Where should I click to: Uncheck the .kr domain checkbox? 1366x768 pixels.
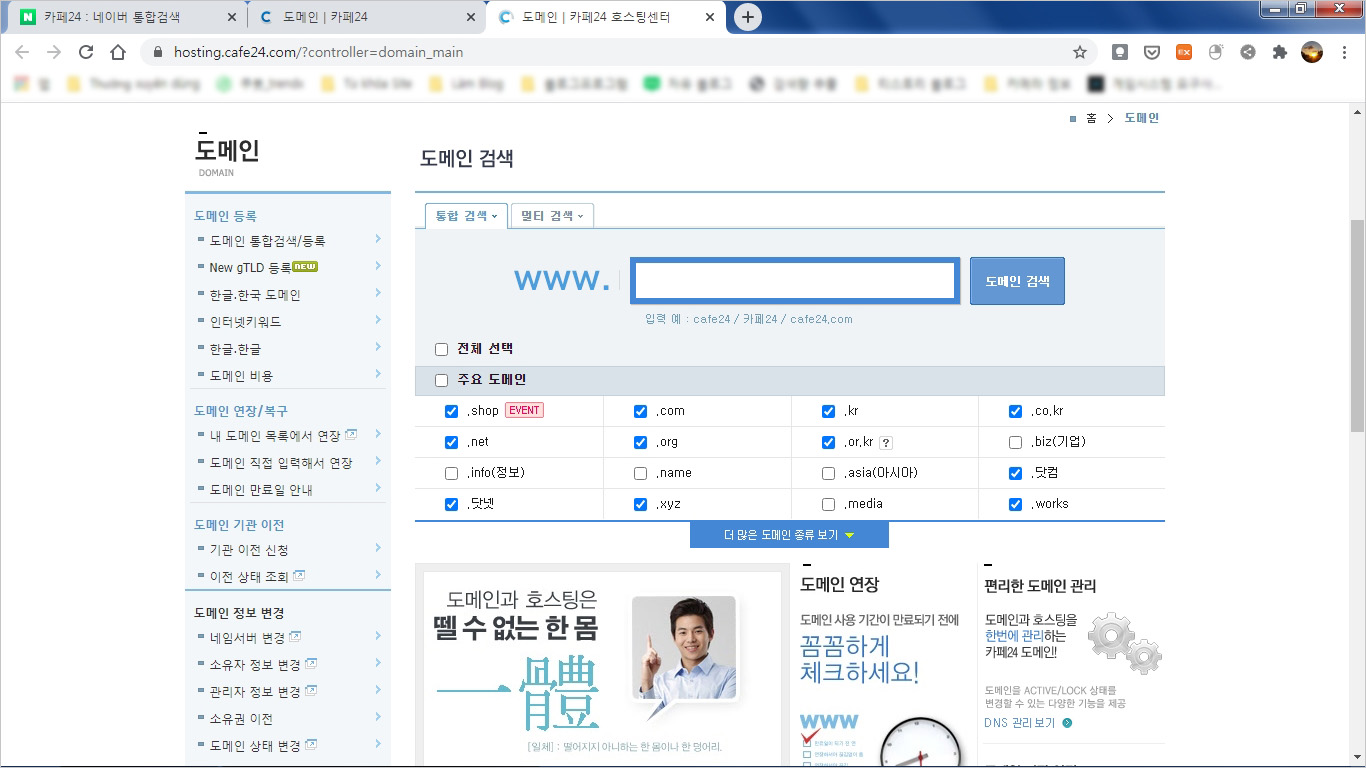[x=828, y=411]
